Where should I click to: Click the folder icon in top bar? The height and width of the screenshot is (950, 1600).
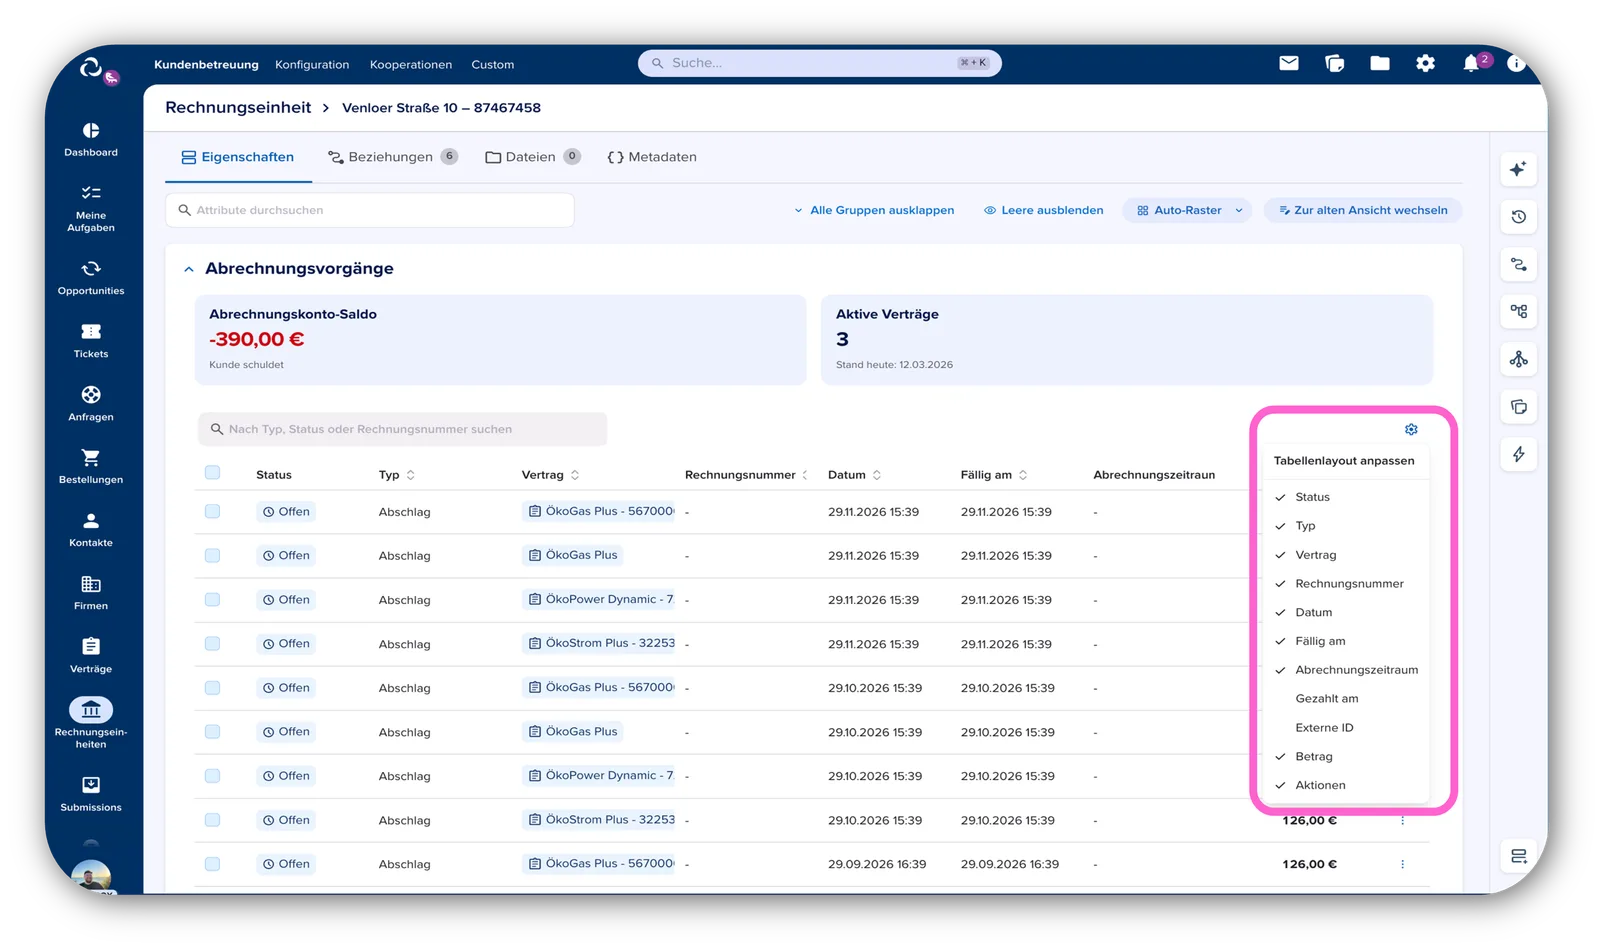point(1380,63)
